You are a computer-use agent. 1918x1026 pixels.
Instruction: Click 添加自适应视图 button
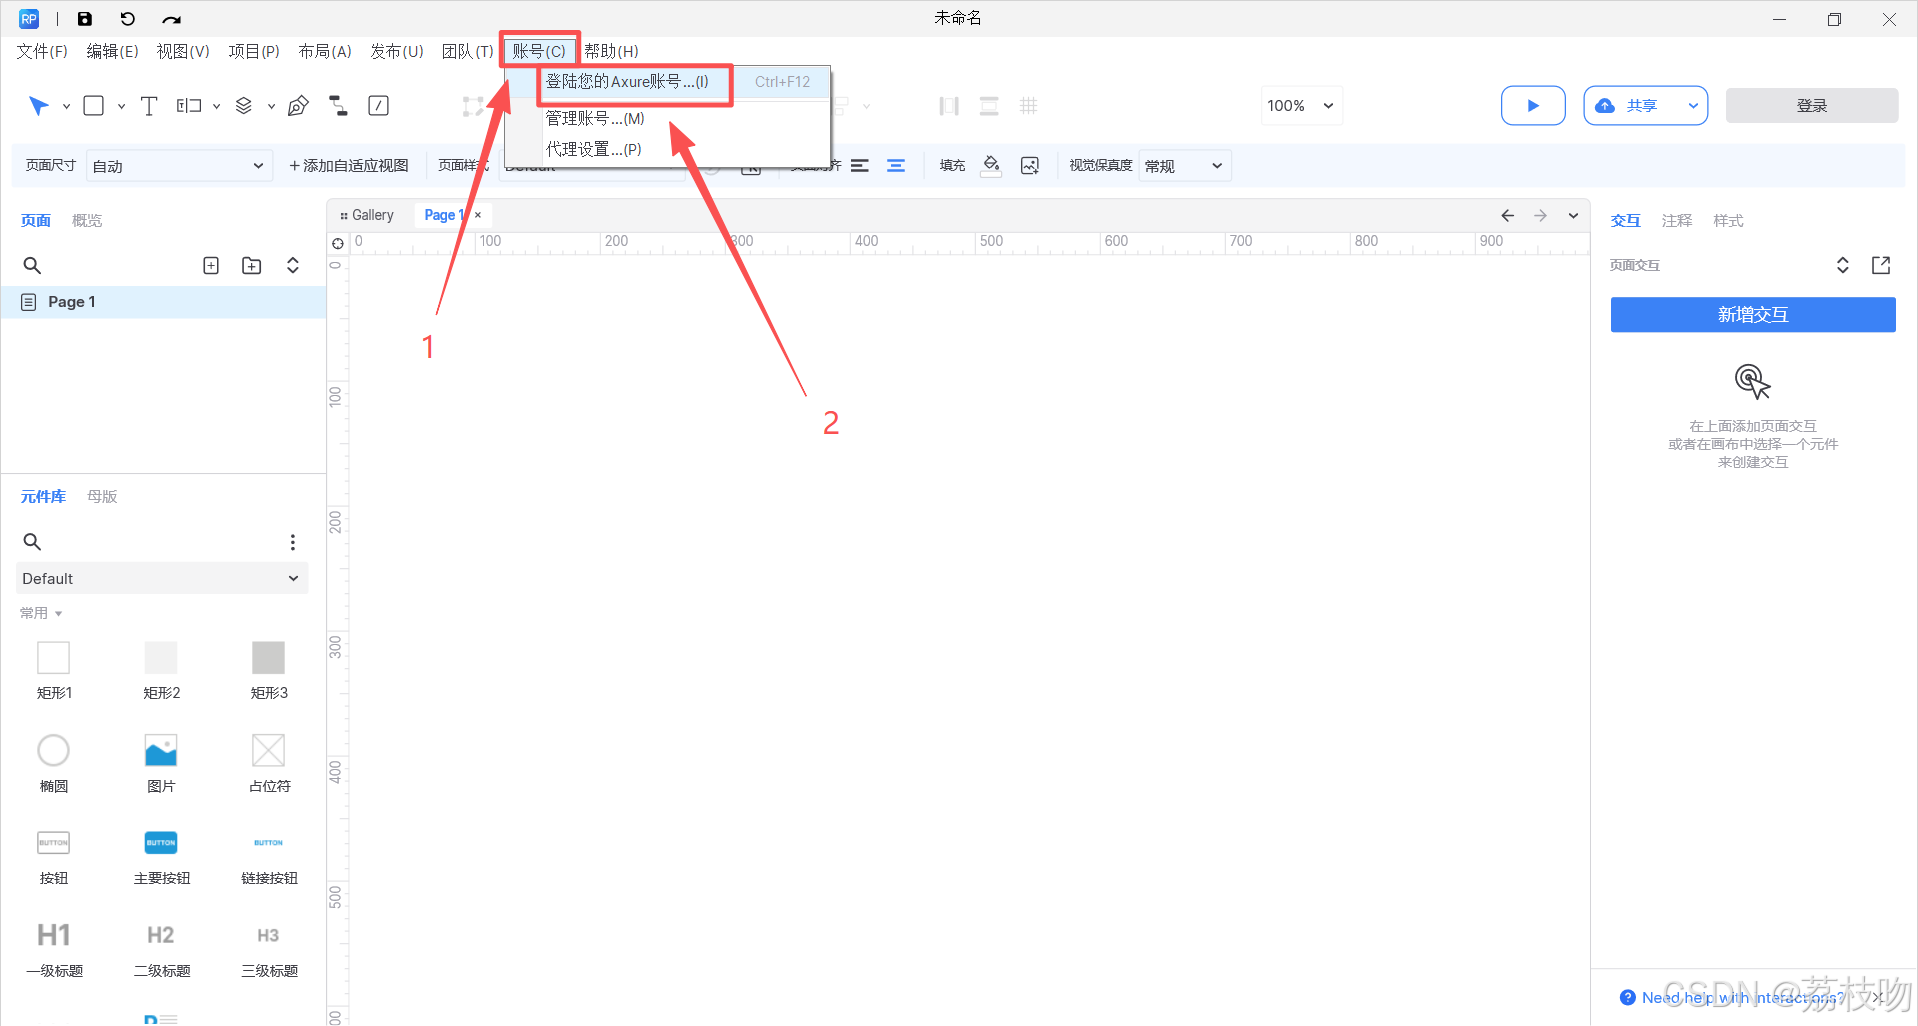(x=349, y=165)
